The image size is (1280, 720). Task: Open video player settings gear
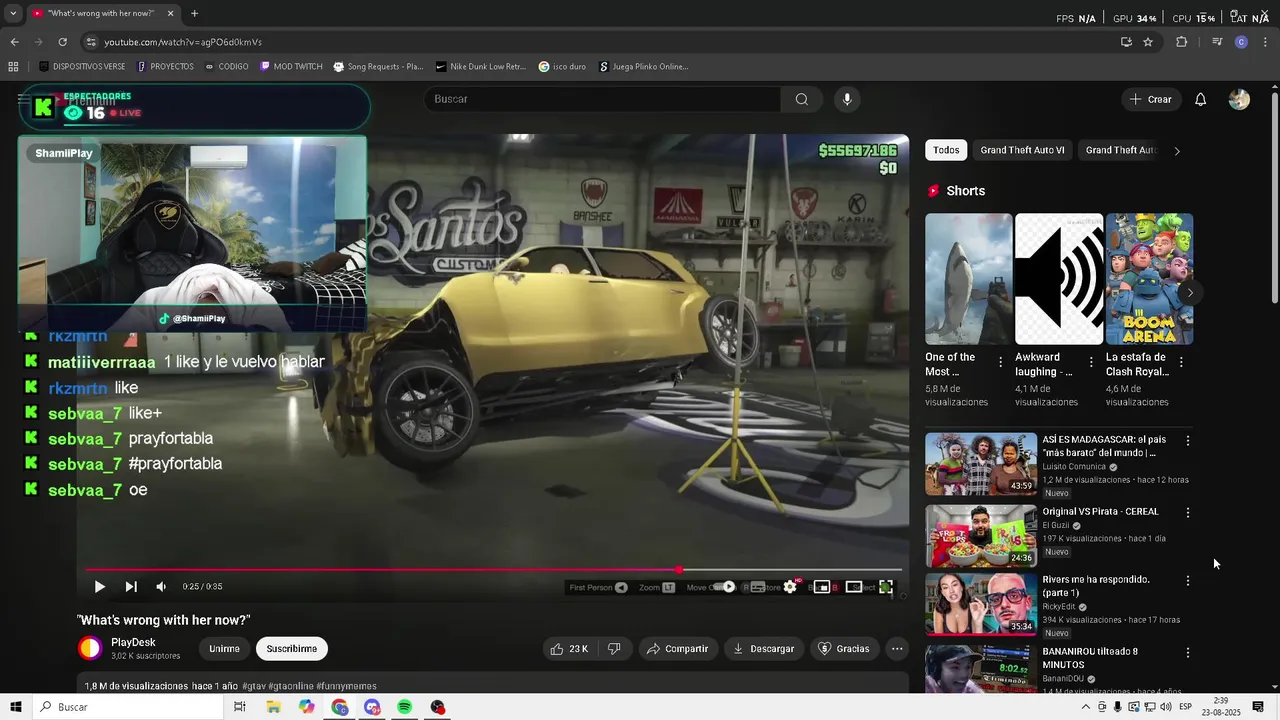(790, 587)
